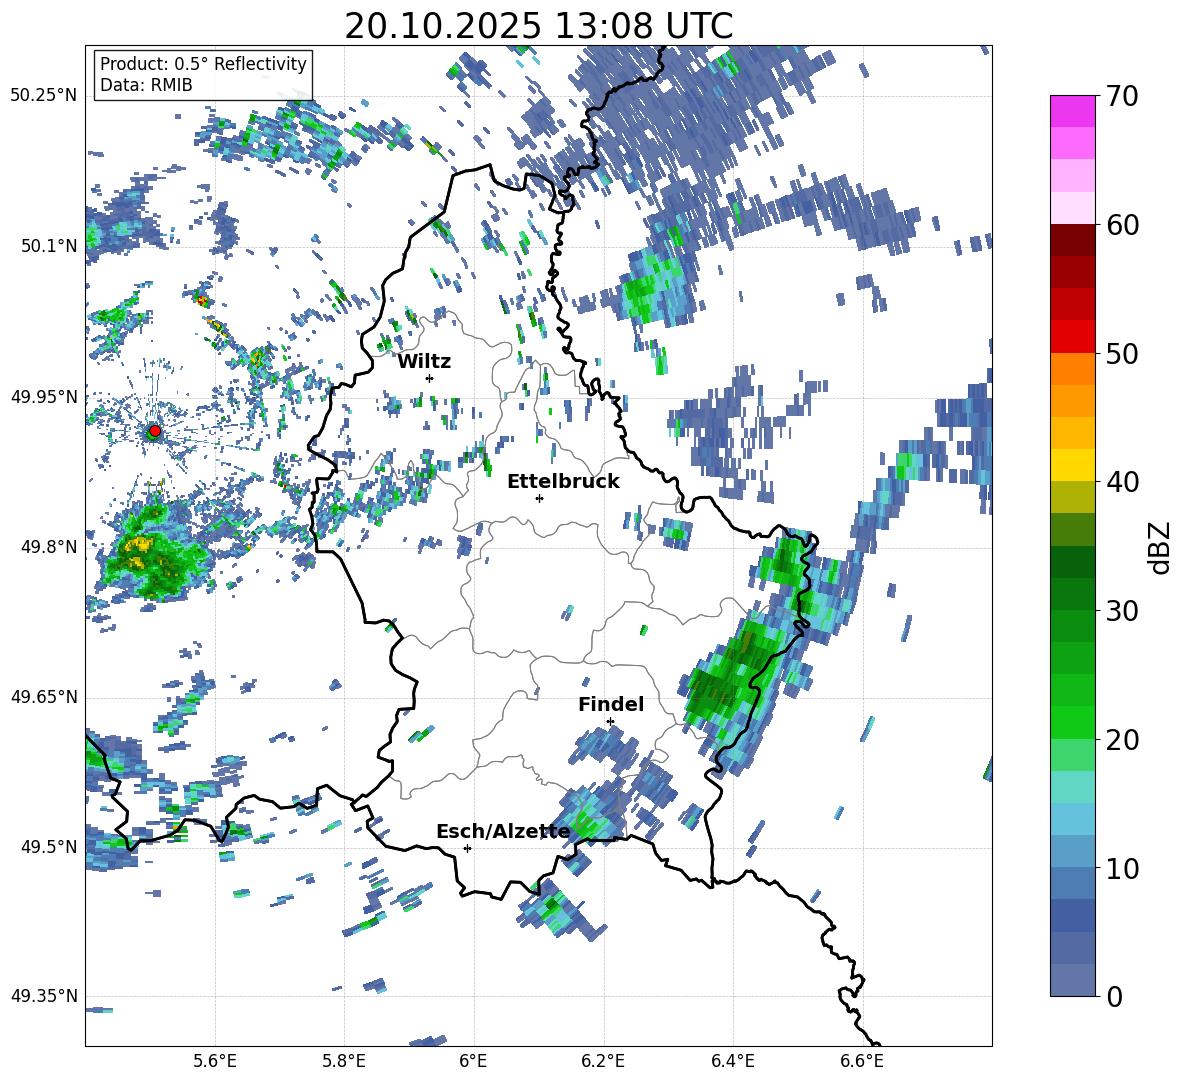Click the 50.25°N latitude label
The image size is (1184, 1081).
point(44,96)
